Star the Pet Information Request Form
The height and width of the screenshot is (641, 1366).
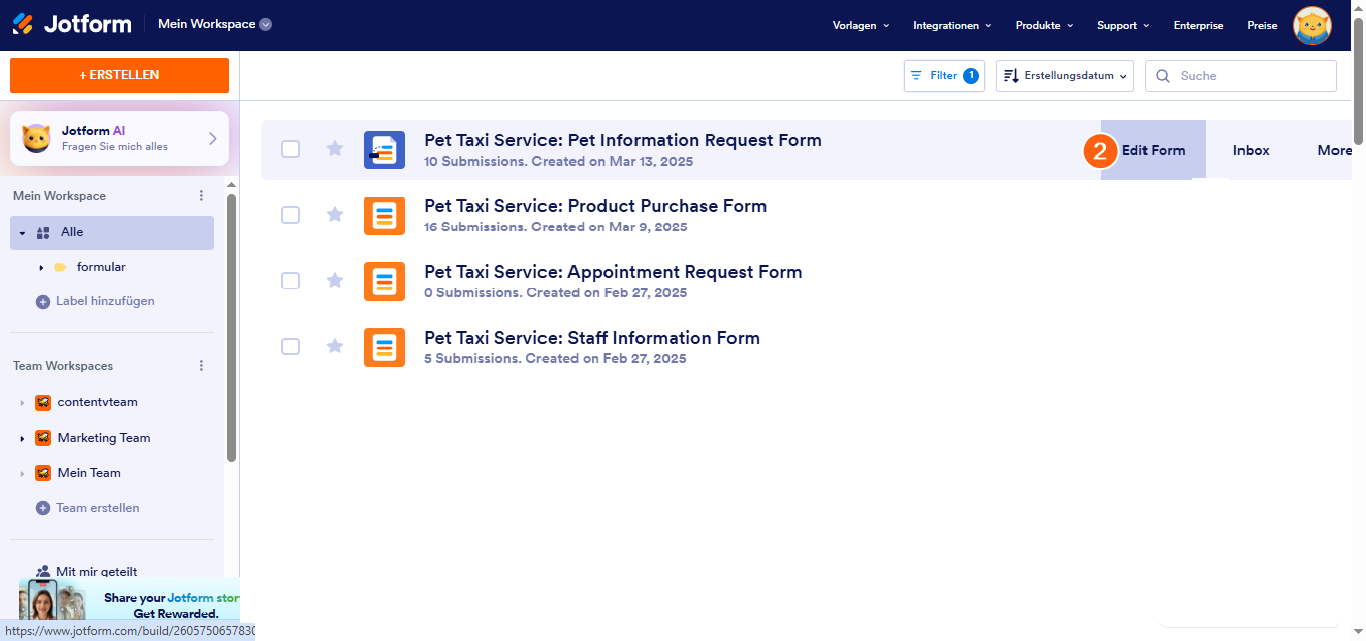click(335, 149)
